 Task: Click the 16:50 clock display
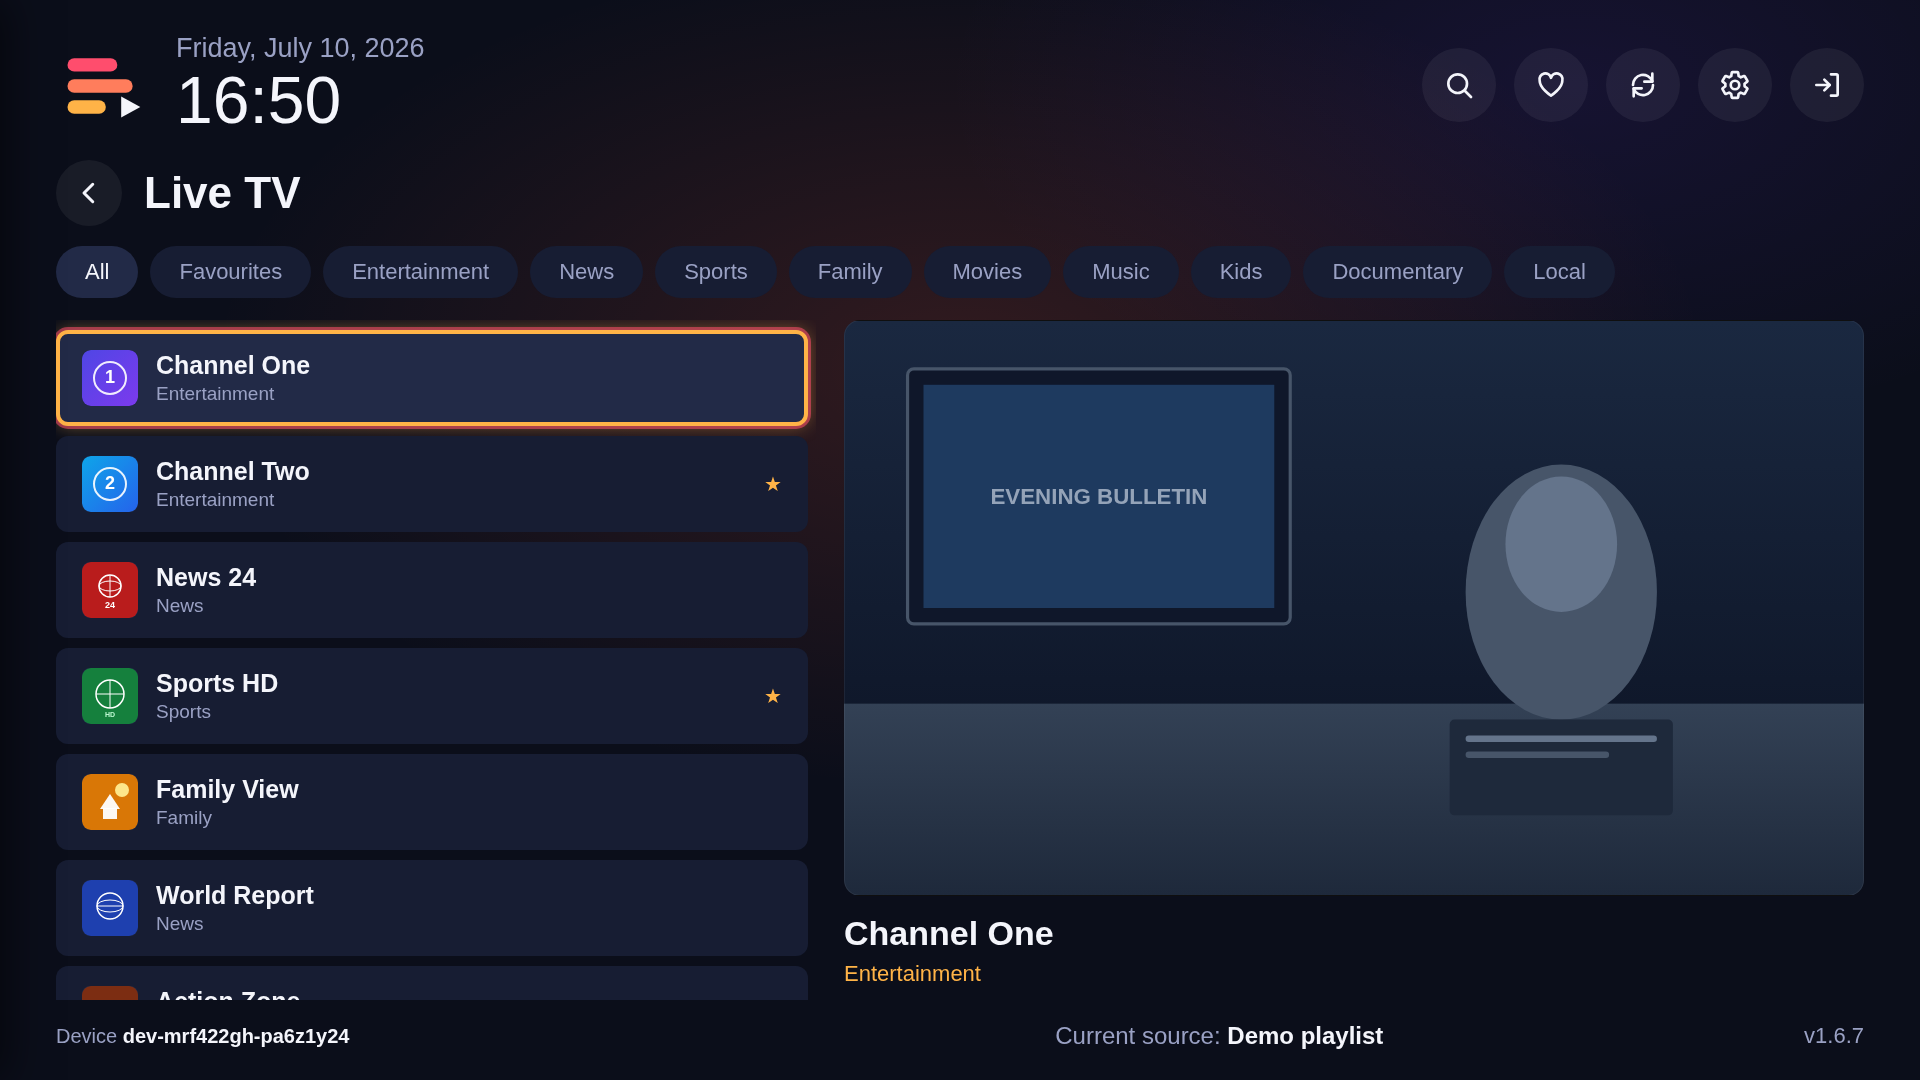[x=258, y=100]
